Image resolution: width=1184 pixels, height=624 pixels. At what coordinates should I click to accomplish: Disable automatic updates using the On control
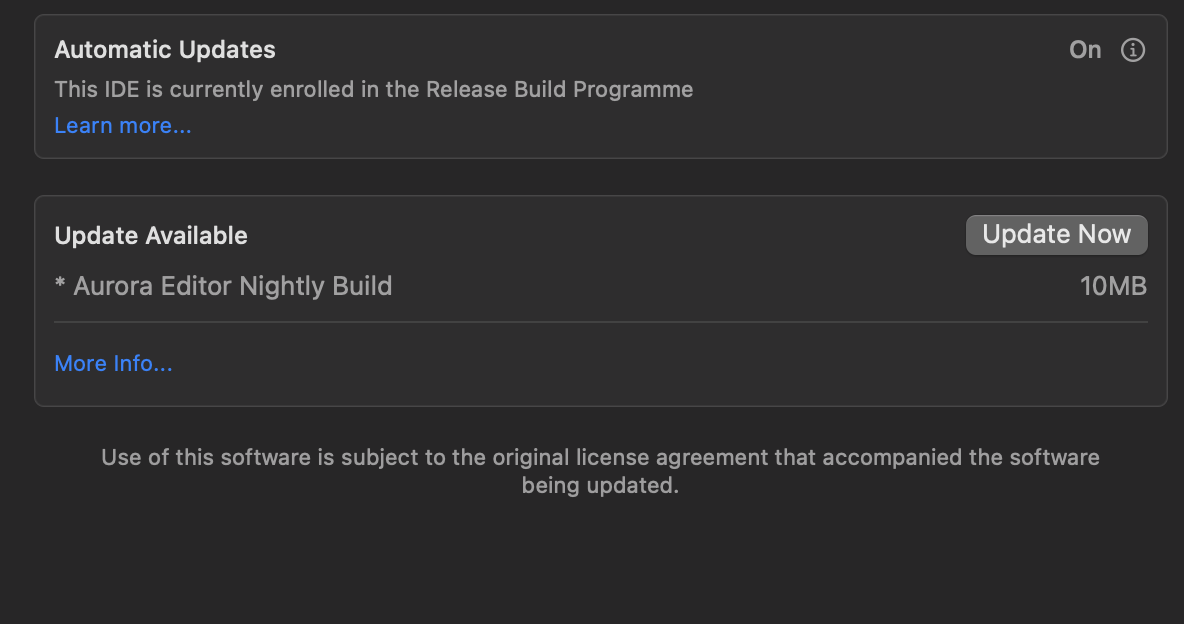1084,49
